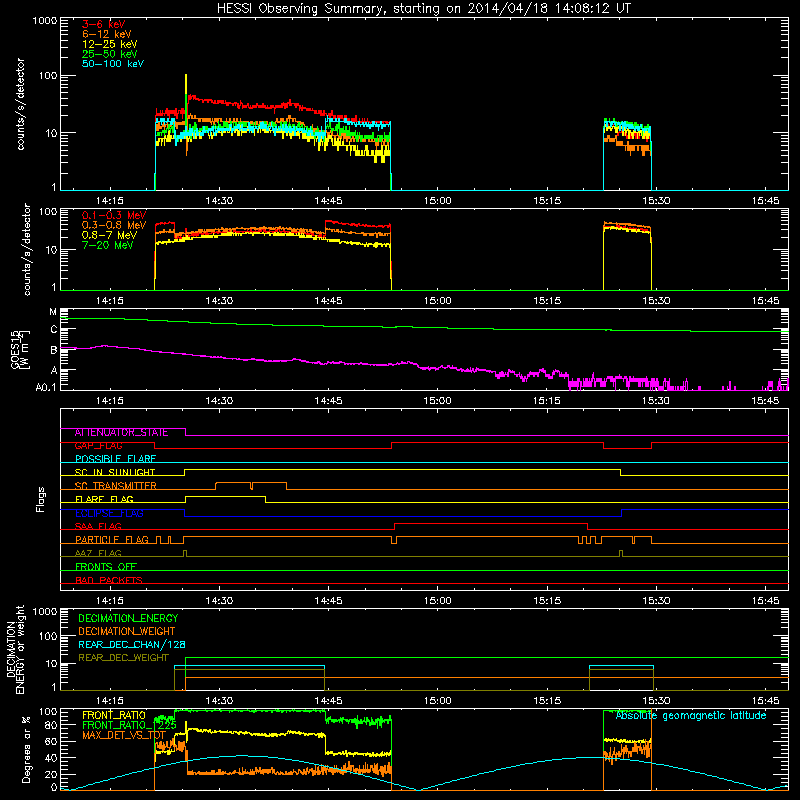Select the DECIMATION_ENERGY legend label

128,618
